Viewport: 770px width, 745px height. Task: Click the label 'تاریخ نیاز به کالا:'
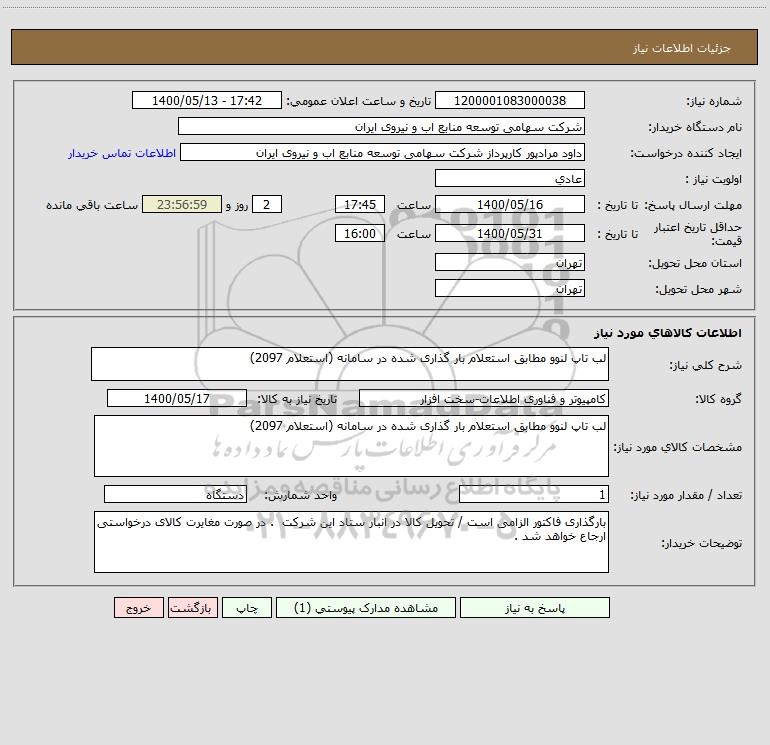click(298, 399)
